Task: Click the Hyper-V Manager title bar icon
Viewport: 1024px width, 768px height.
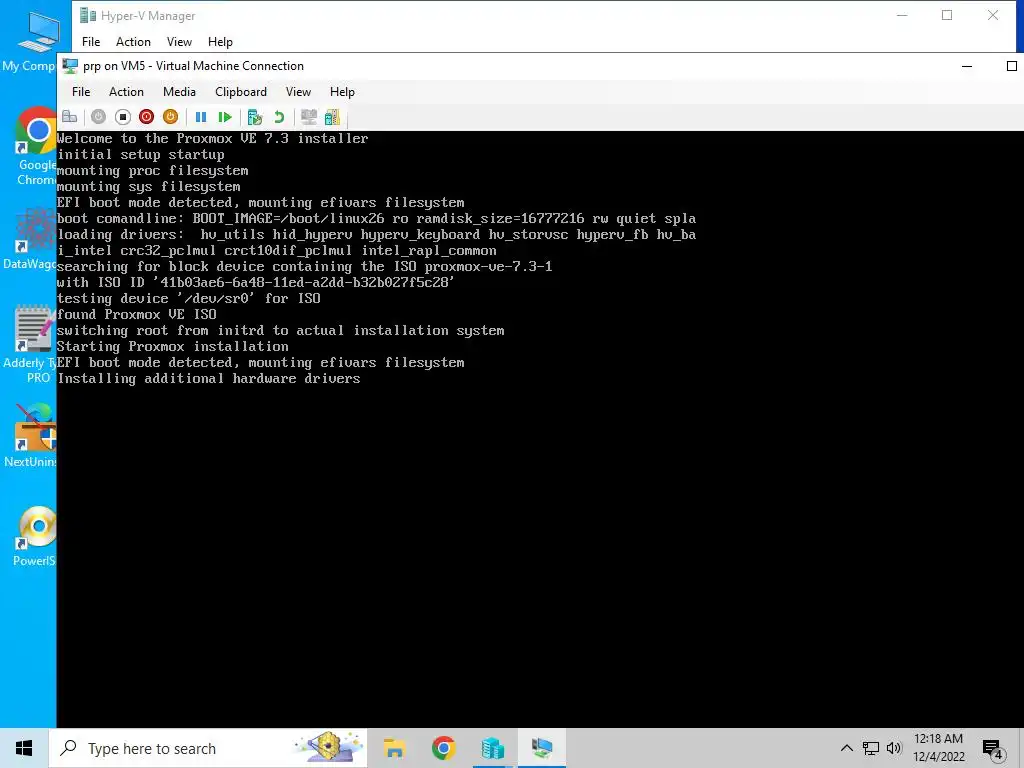Action: tap(88, 15)
